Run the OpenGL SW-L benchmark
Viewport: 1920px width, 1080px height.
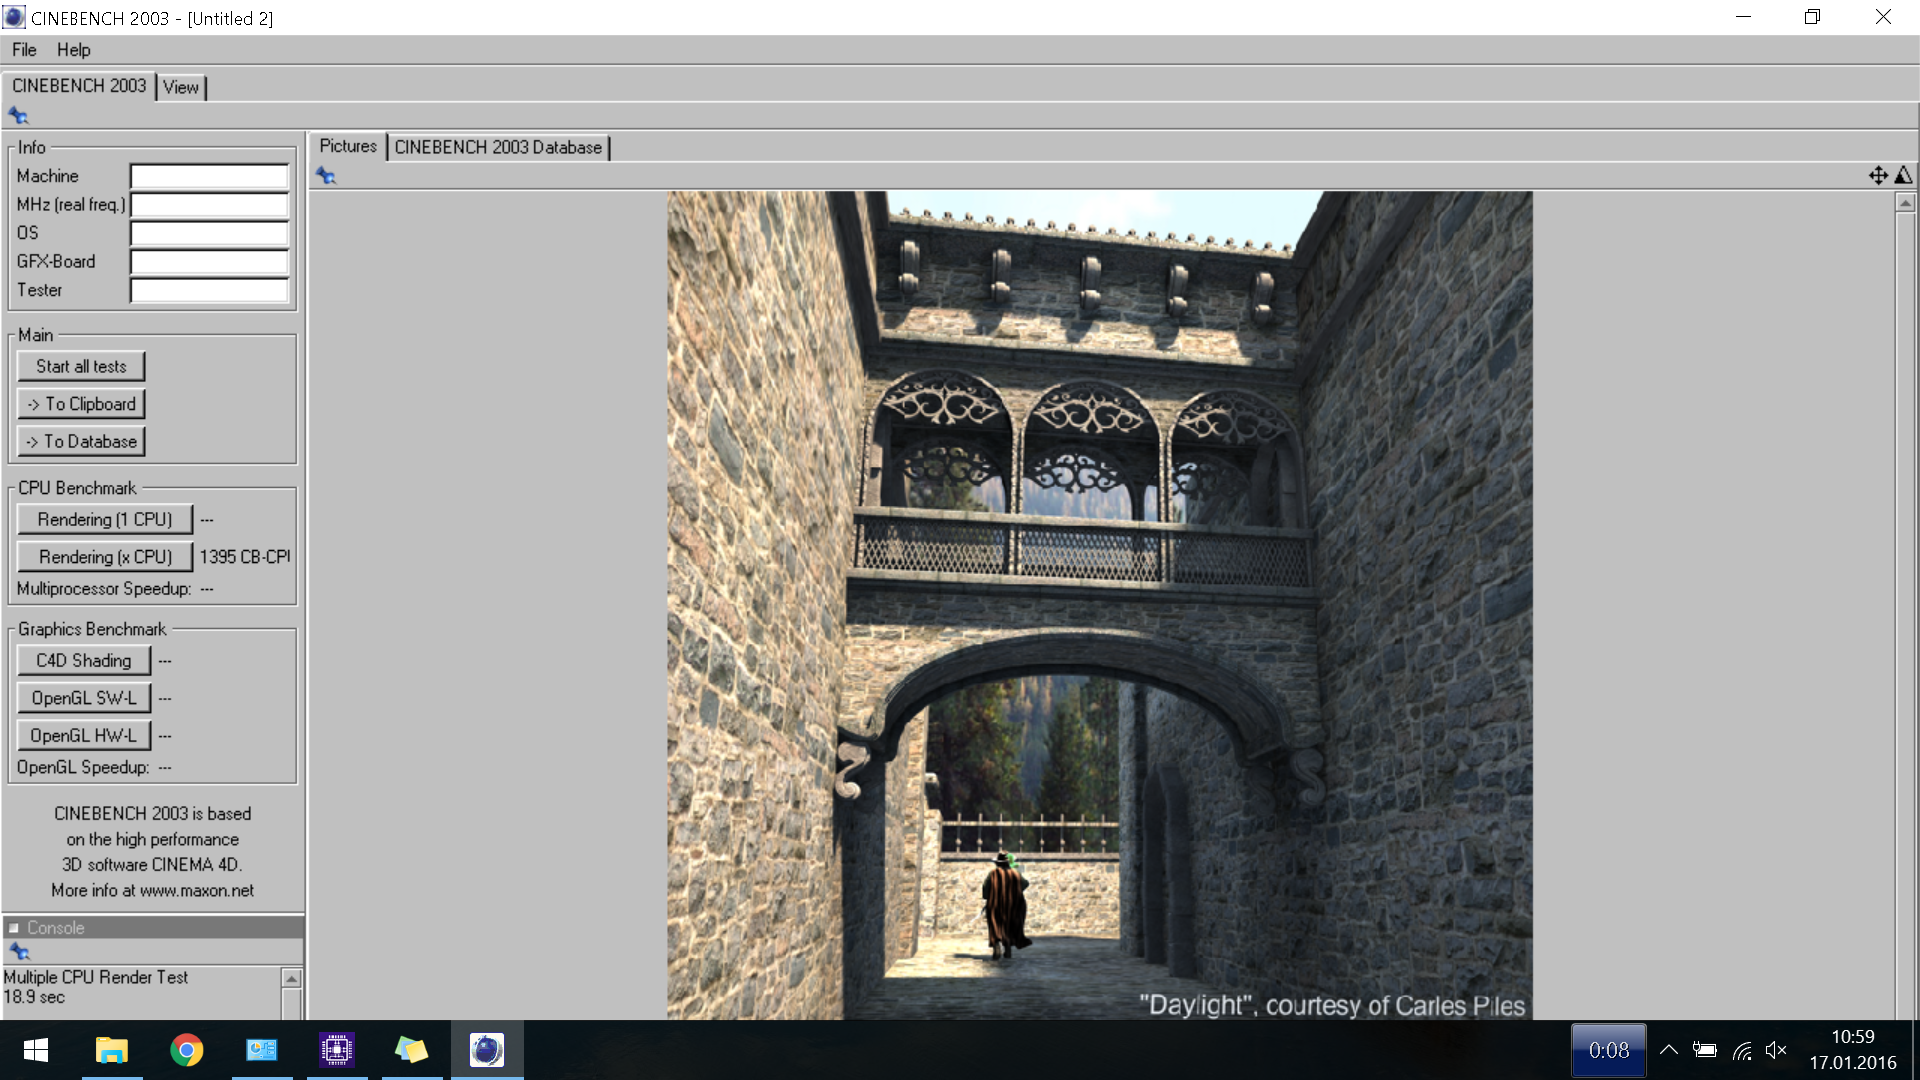[84, 698]
